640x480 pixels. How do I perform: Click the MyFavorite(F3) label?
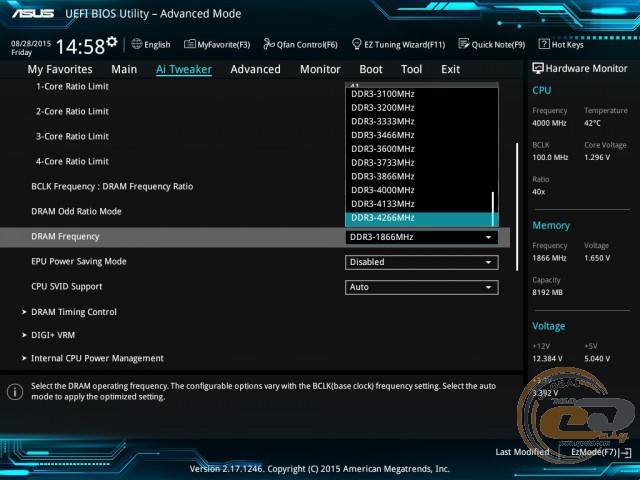(224, 44)
